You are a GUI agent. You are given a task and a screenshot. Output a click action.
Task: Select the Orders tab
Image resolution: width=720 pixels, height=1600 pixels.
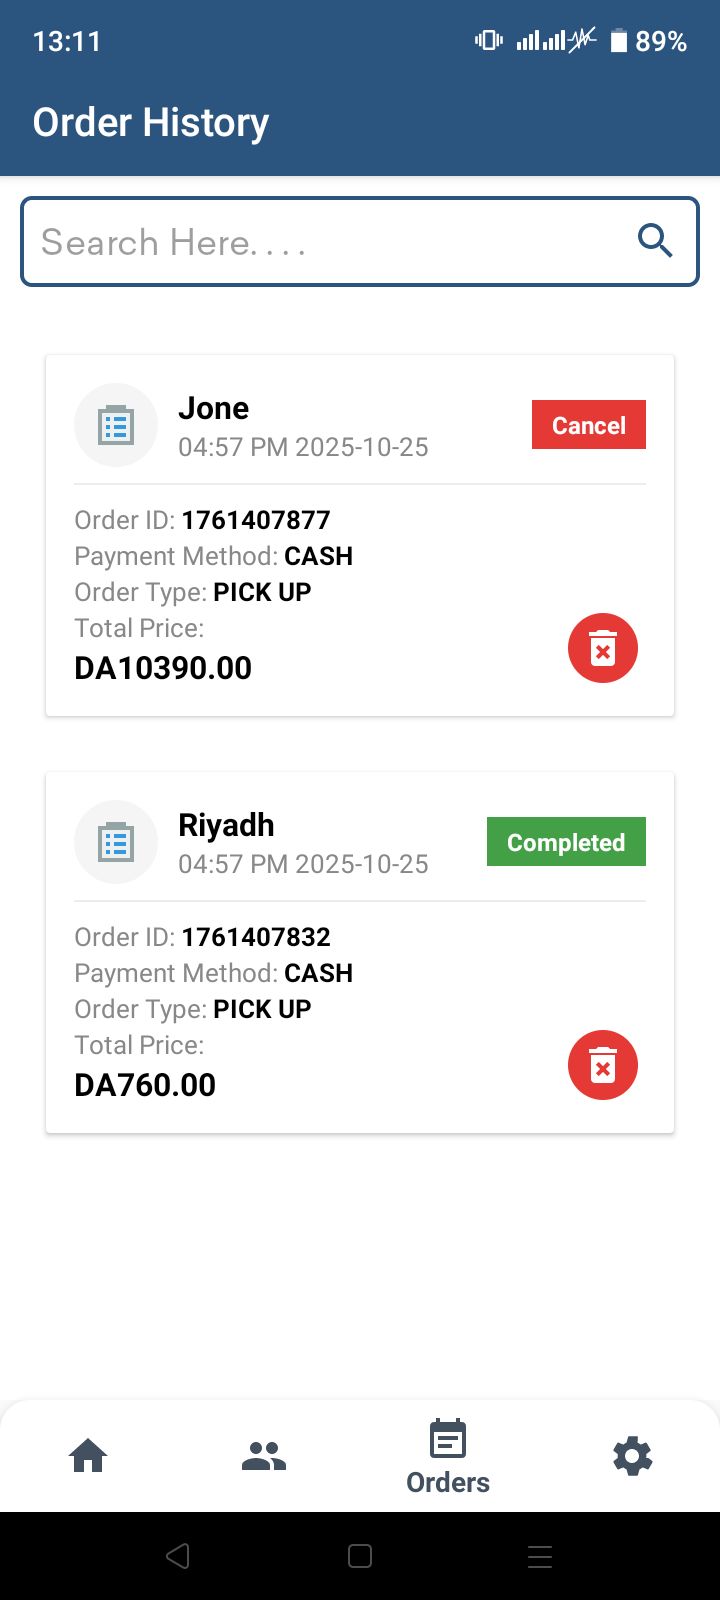coord(448,1458)
